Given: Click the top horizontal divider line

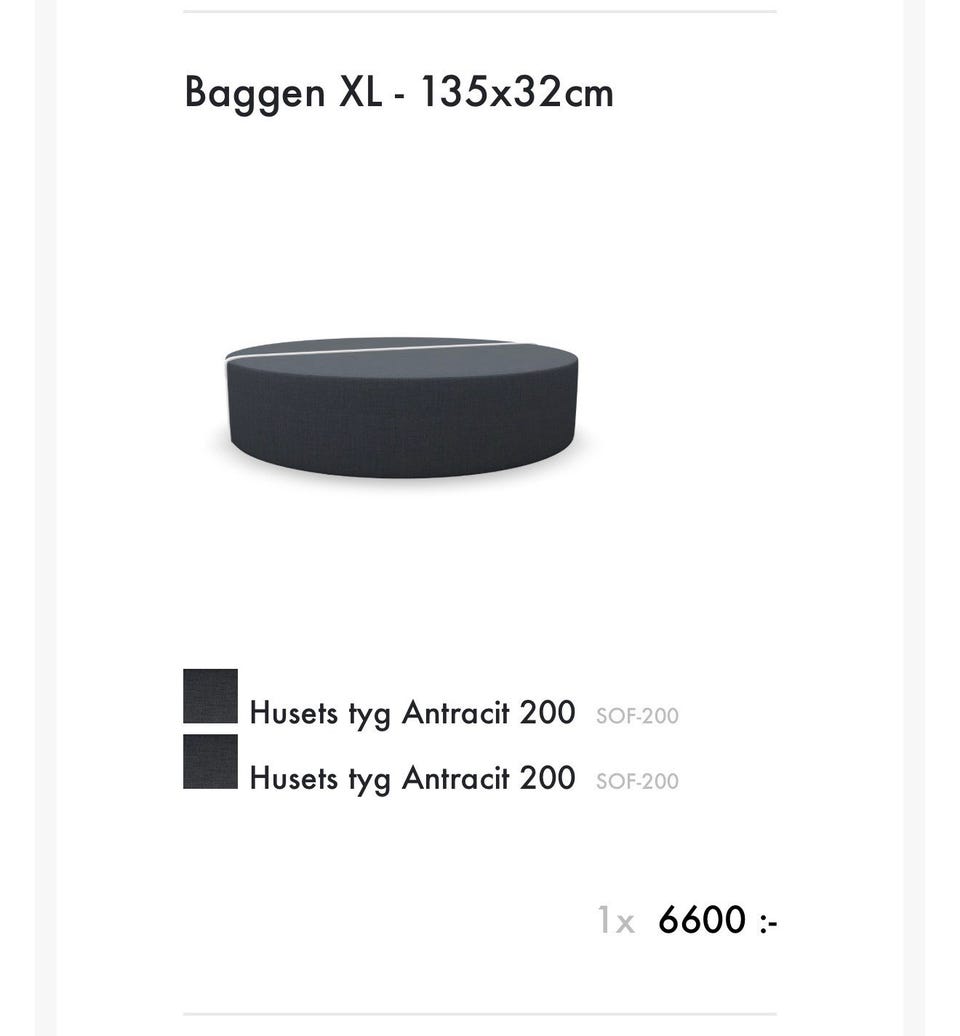Looking at the screenshot, I should [480, 11].
